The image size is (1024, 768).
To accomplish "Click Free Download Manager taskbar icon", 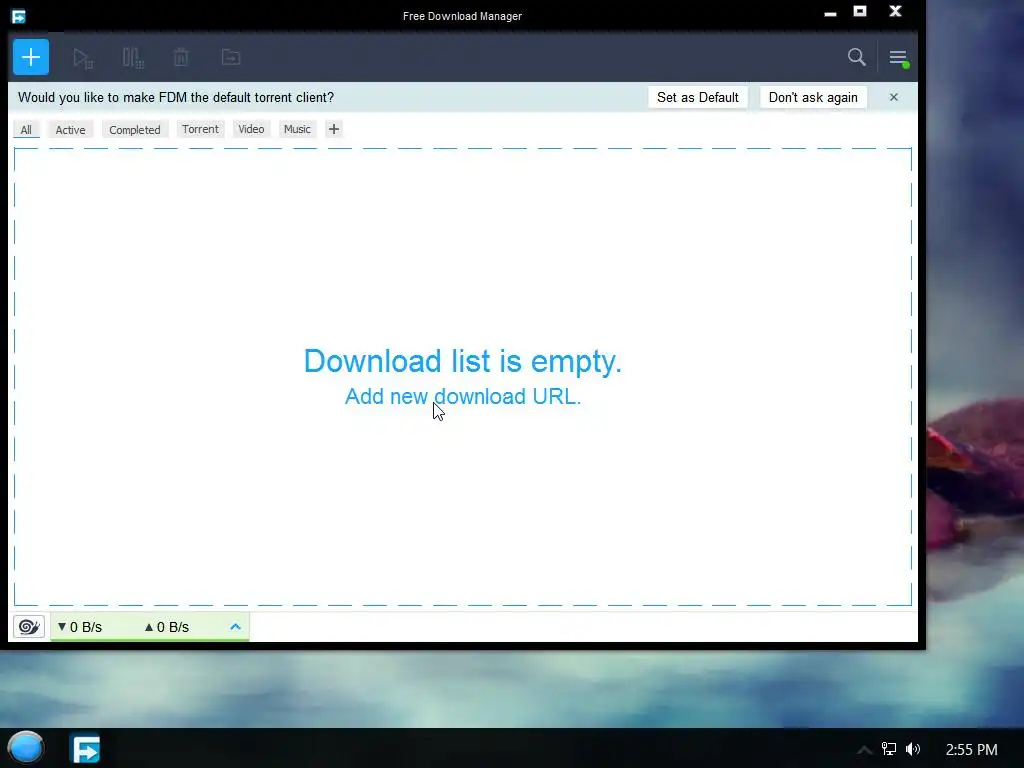I will point(86,748).
